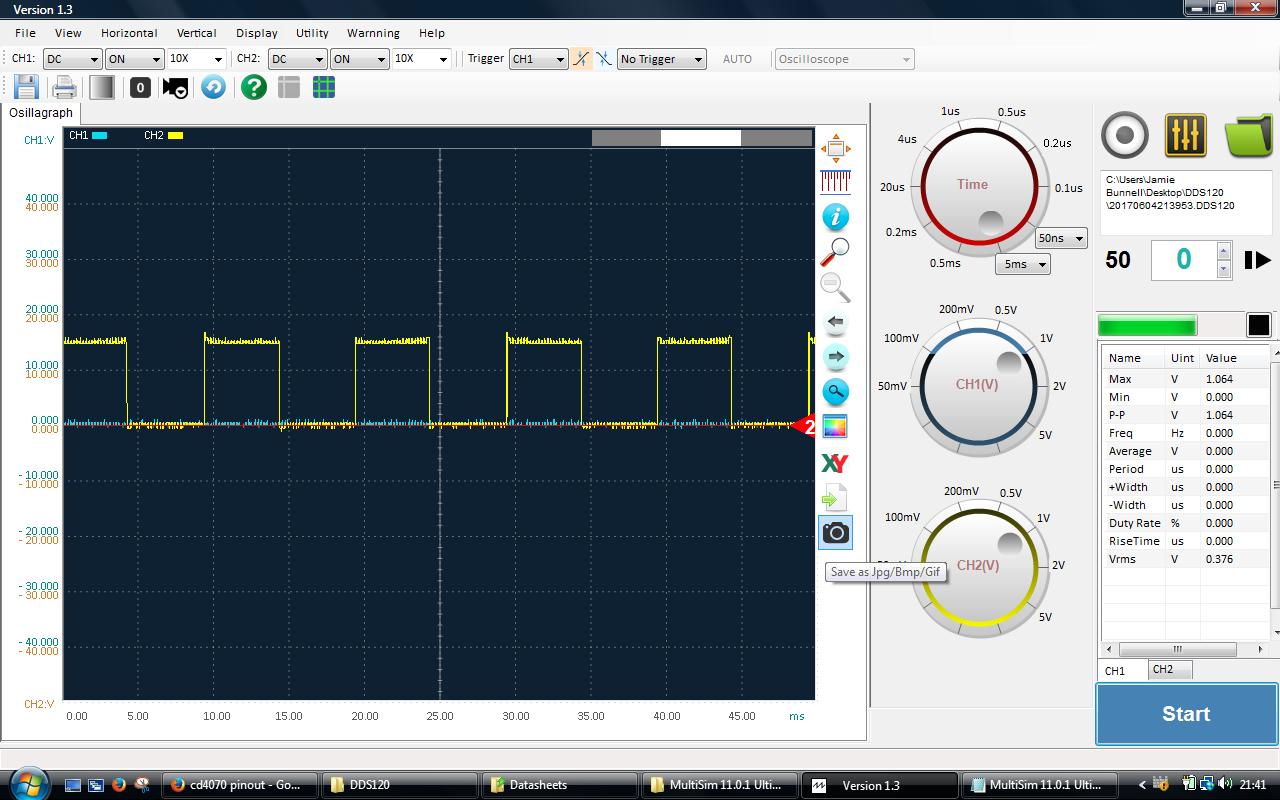This screenshot has height=800, width=1280.
Task: Open help with green question mark
Action: click(x=254, y=87)
